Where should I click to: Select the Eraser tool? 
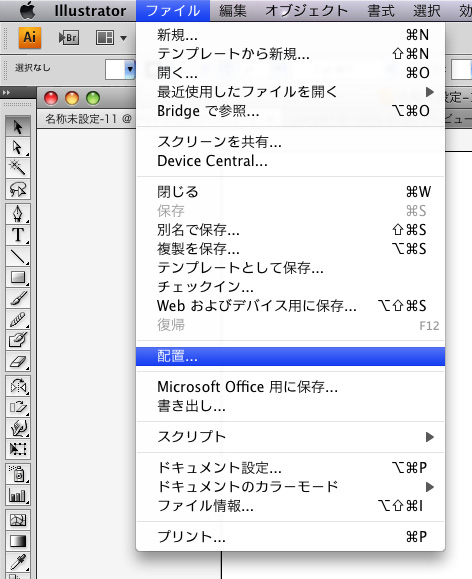18,361
